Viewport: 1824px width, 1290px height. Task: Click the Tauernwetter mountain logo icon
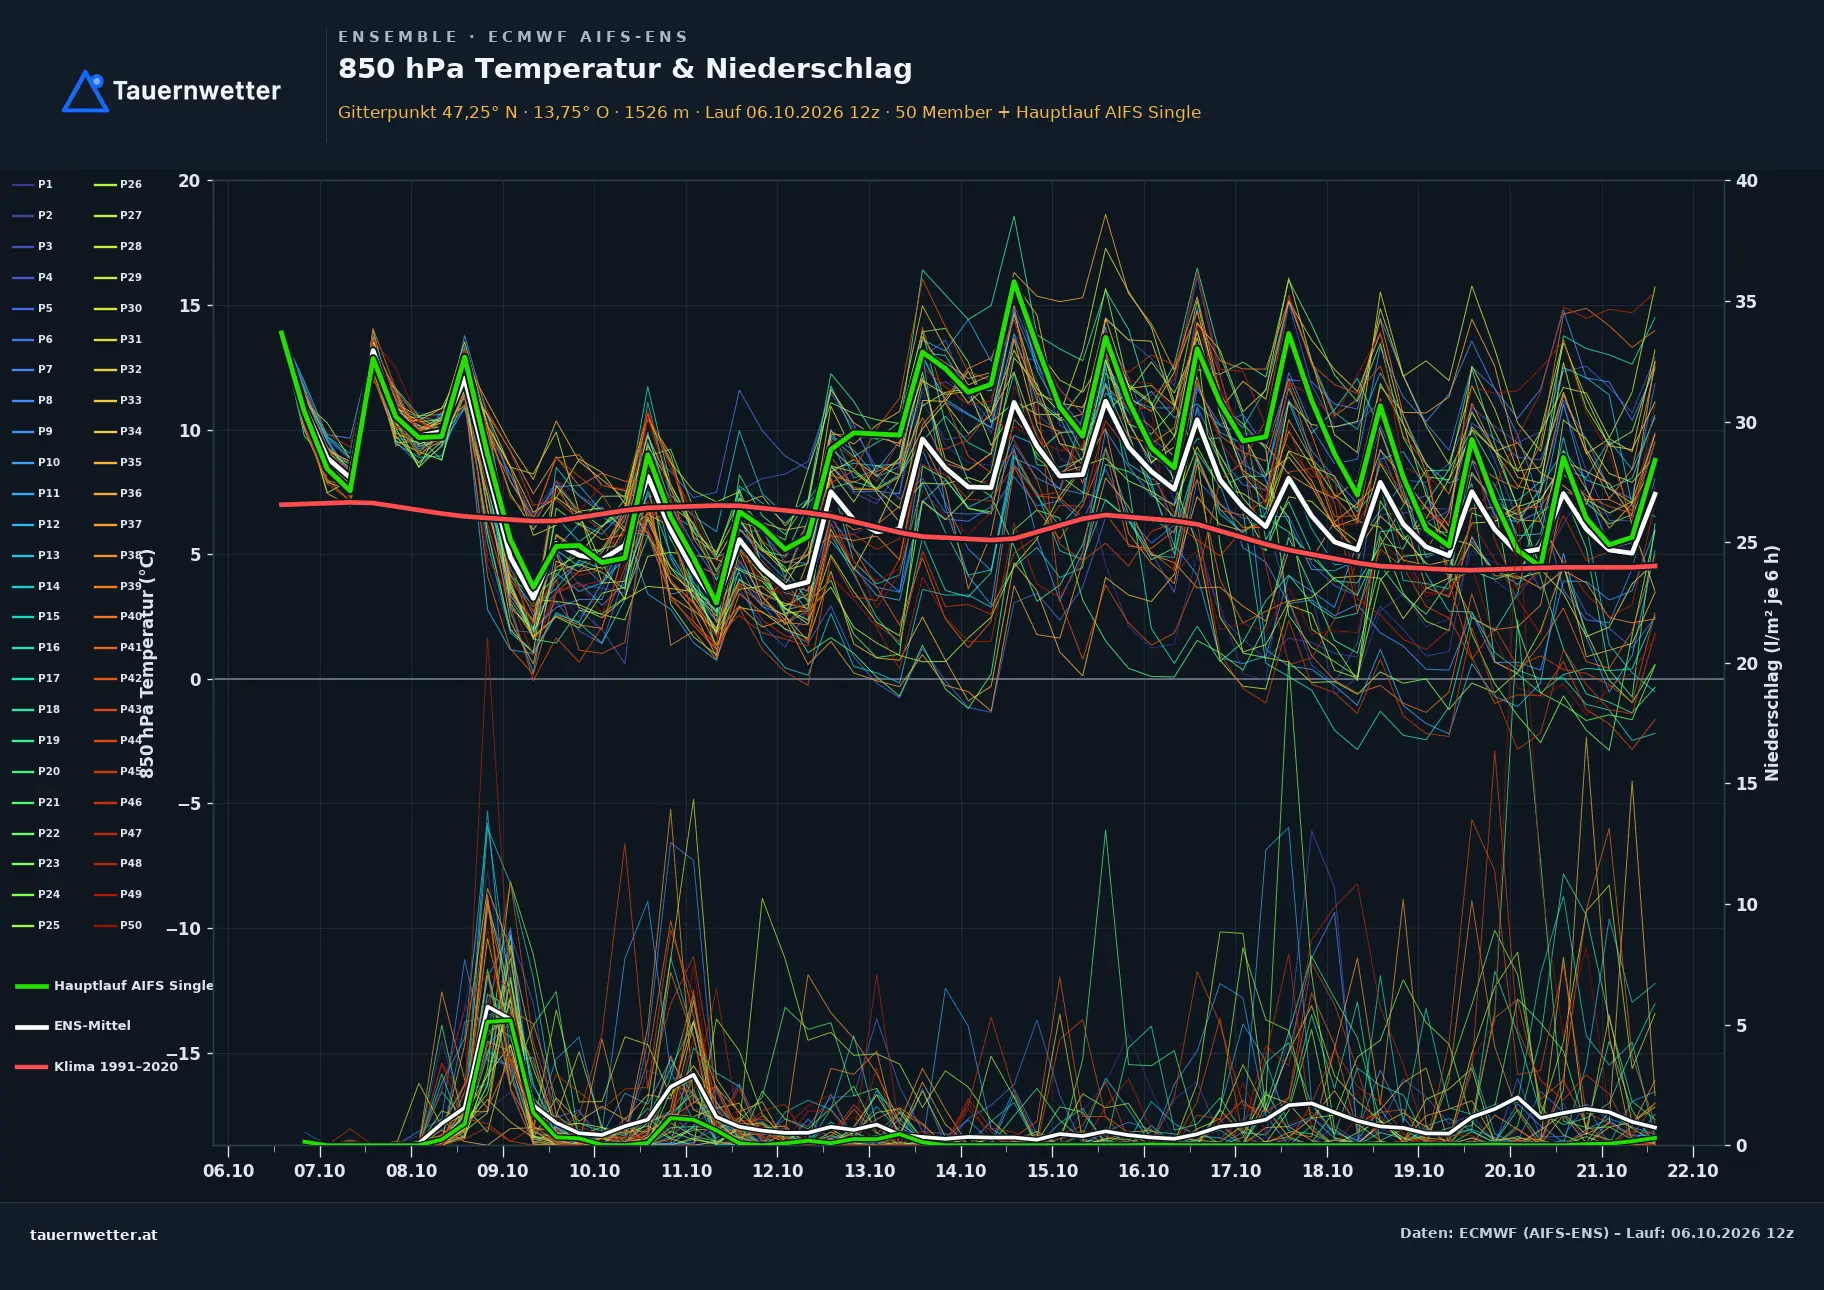pyautogui.click(x=85, y=91)
